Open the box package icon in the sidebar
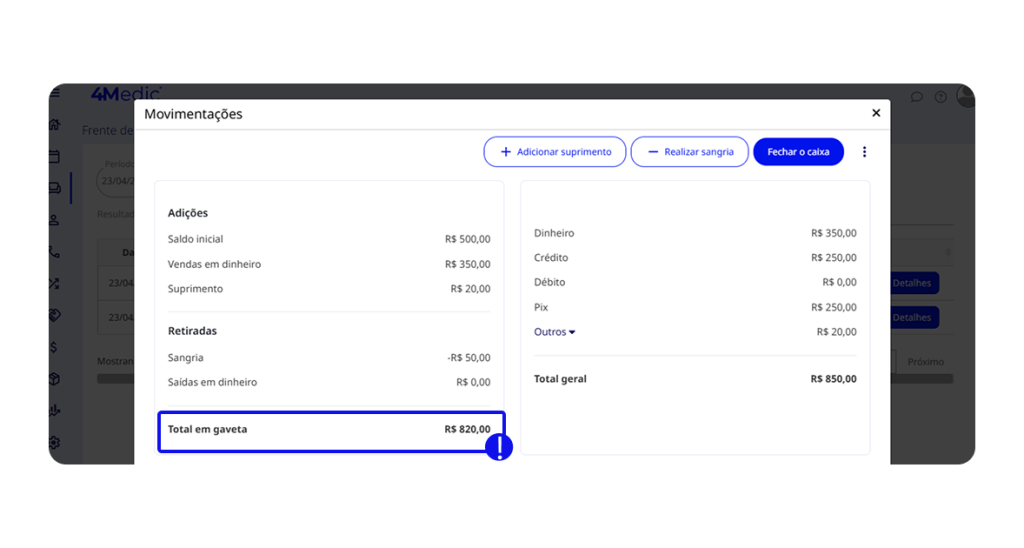This screenshot has height=548, width=1024. [55, 379]
